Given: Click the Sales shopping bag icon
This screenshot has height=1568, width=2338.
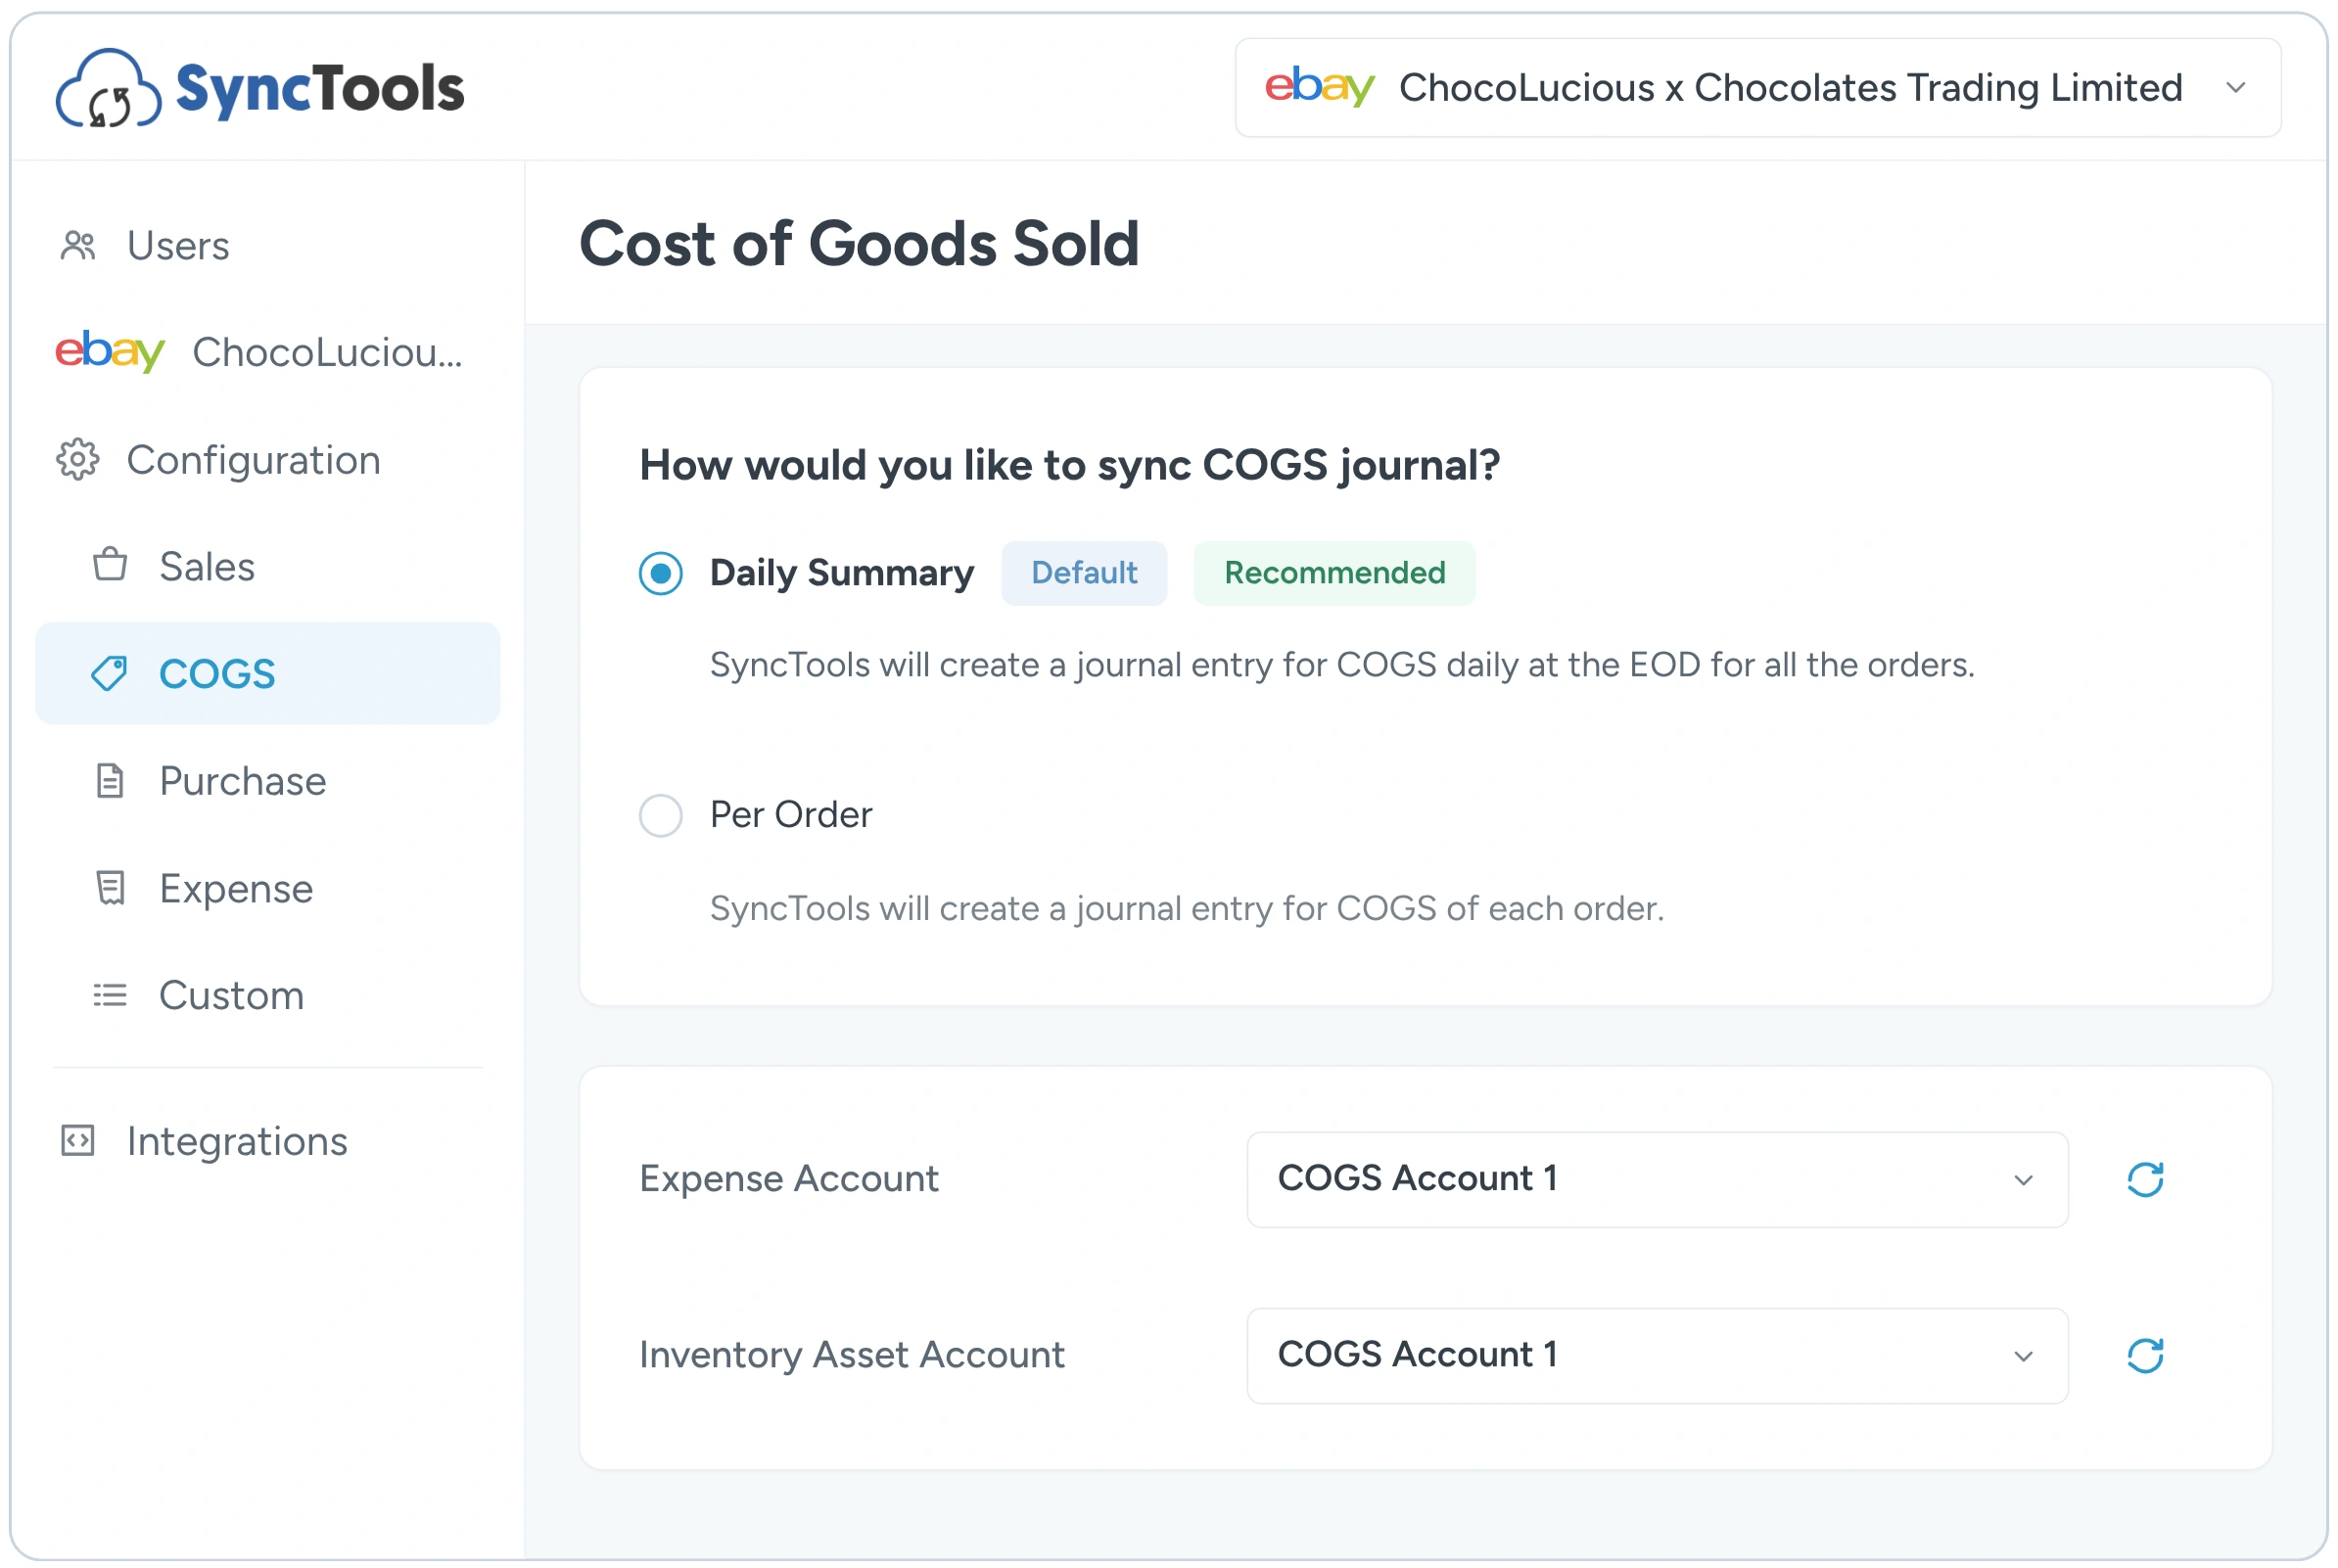Looking at the screenshot, I should point(110,566).
